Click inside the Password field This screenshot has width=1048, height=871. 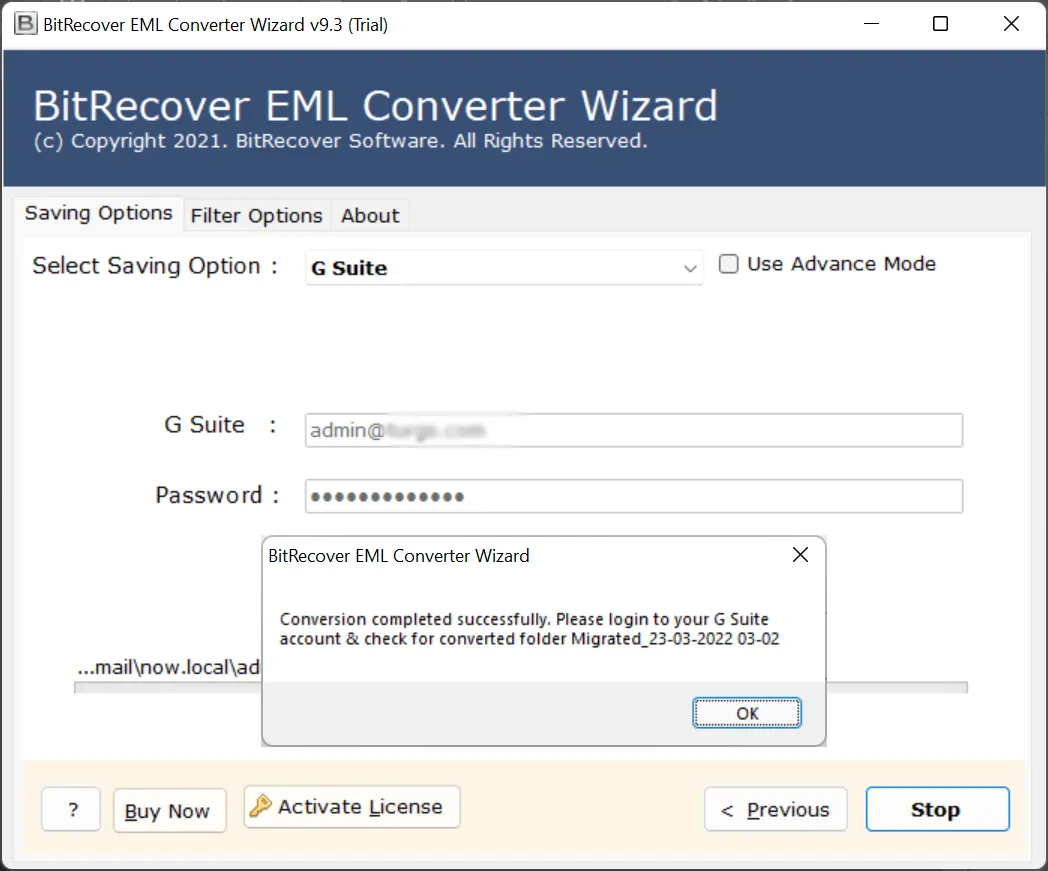coord(633,496)
